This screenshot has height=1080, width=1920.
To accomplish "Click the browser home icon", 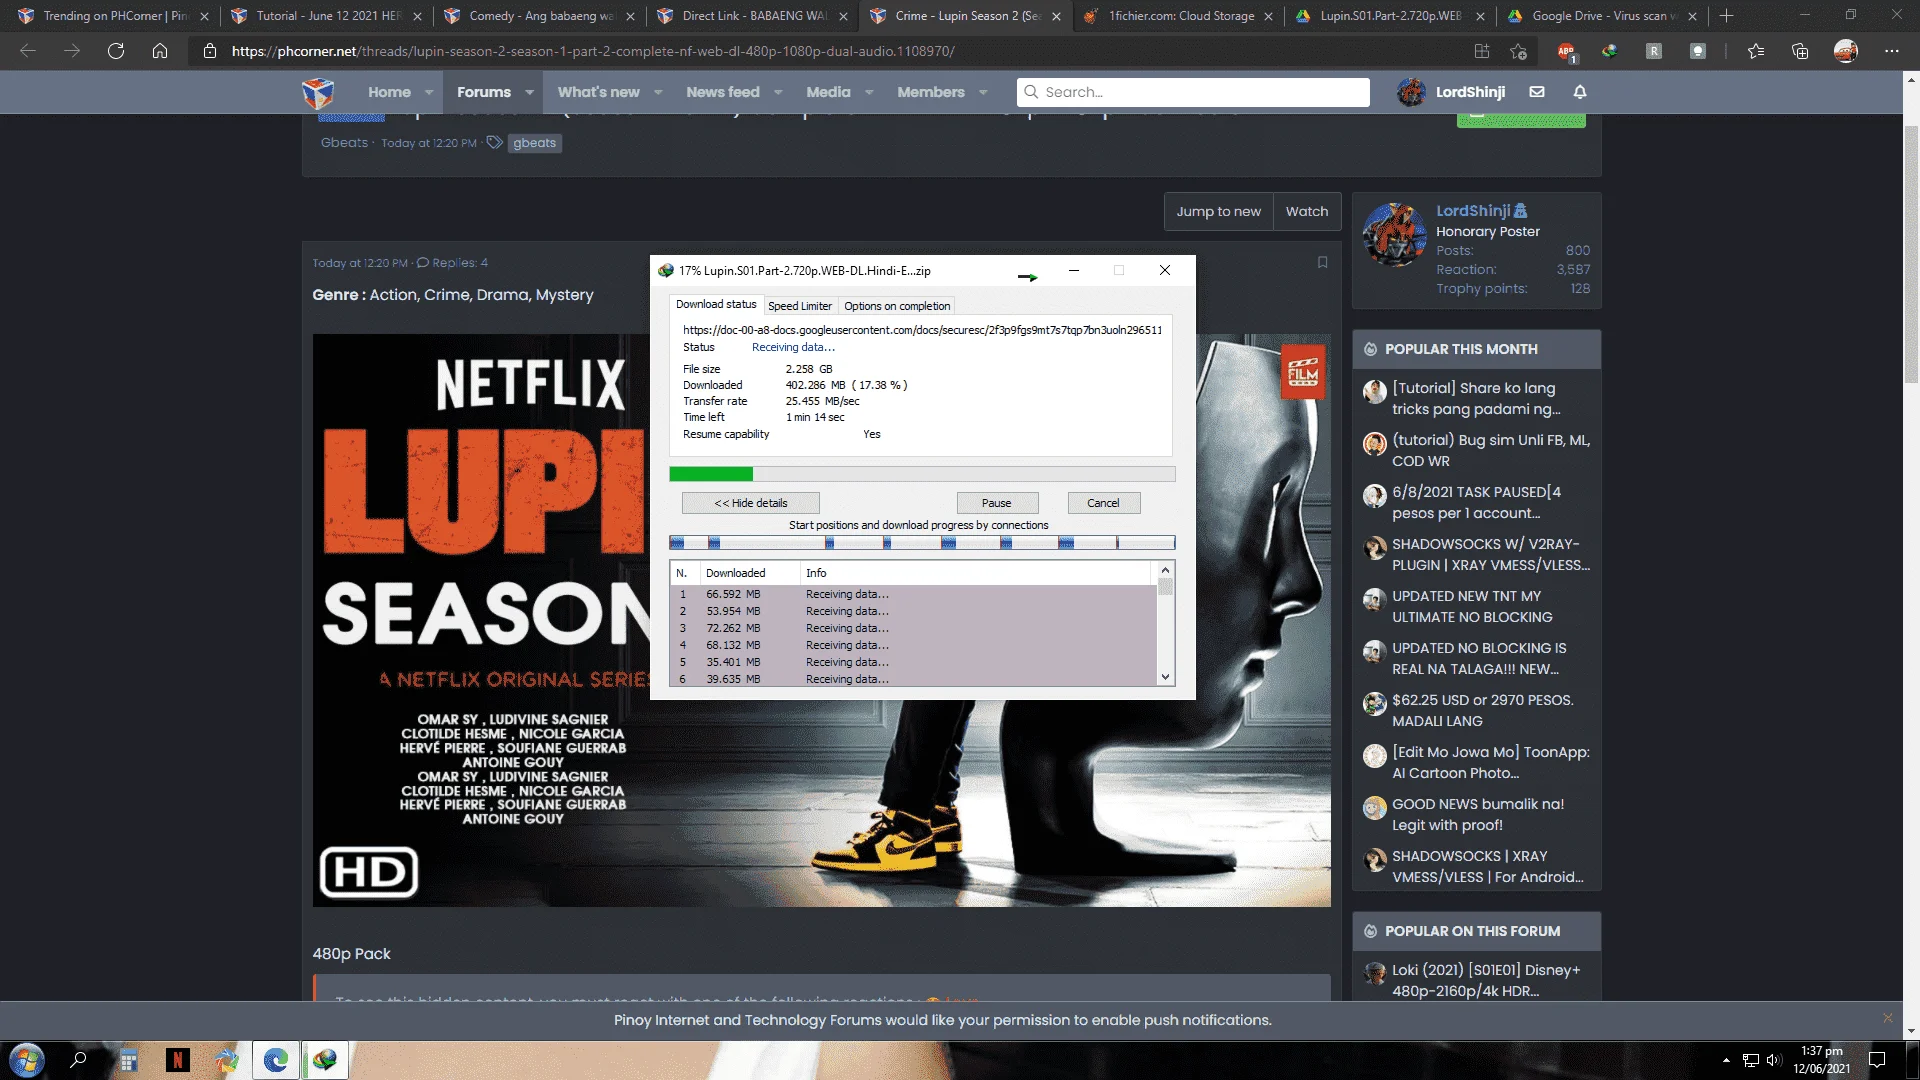I will [160, 51].
